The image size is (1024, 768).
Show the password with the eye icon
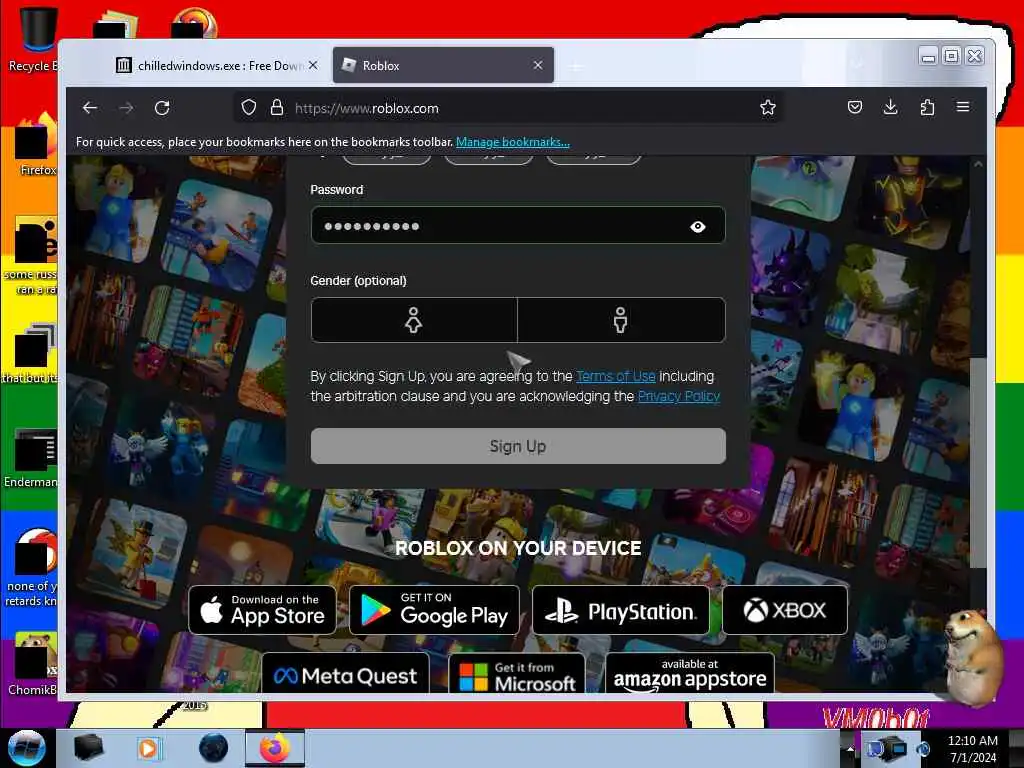point(697,227)
